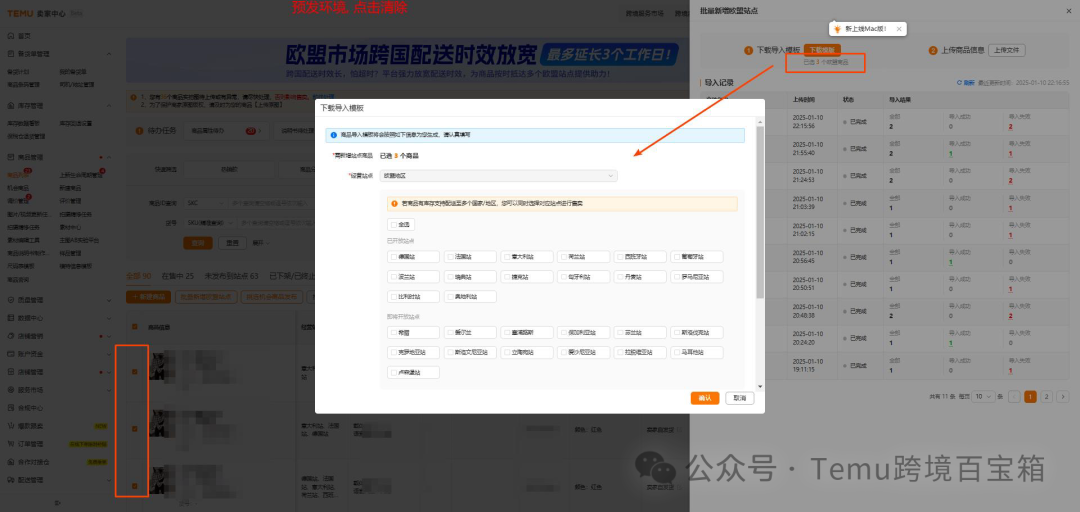The height and width of the screenshot is (512, 1080).
Task: Click the 刷新 refresh link
Action: point(968,83)
